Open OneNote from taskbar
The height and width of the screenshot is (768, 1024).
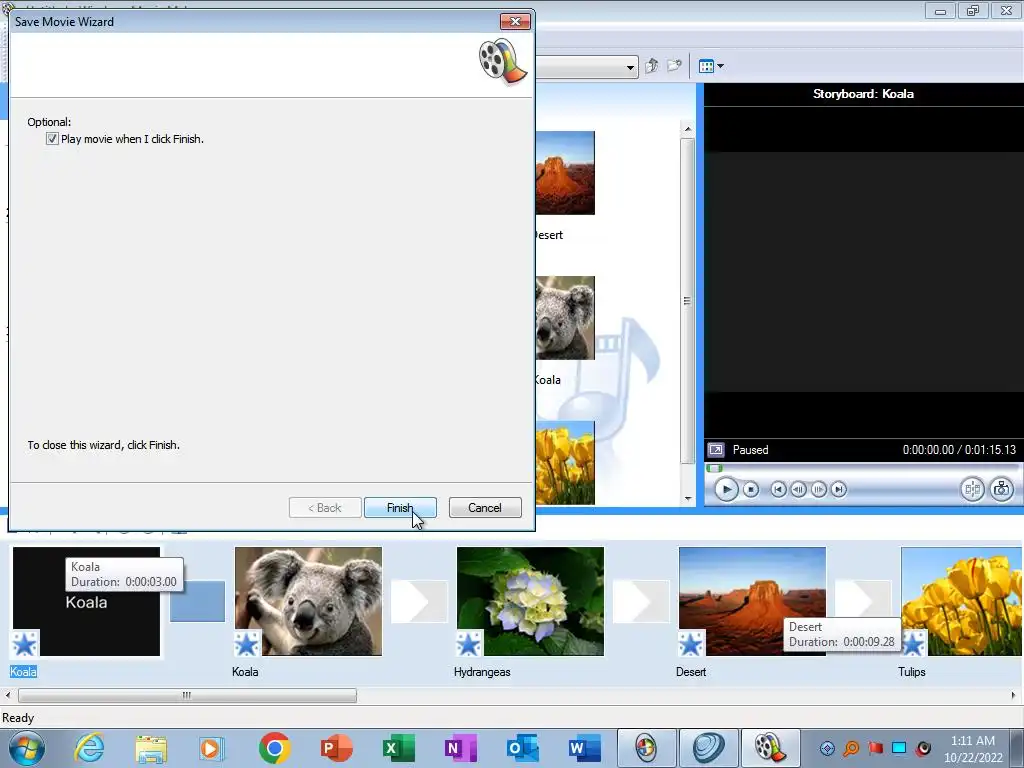[x=460, y=748]
